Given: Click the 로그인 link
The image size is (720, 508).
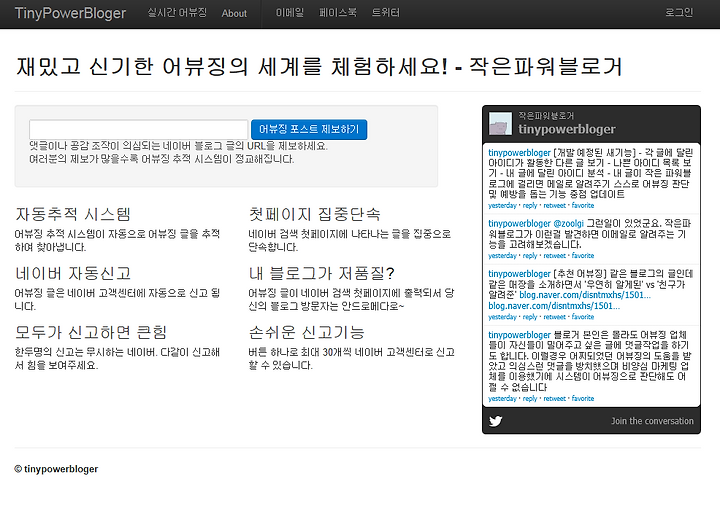Looking at the screenshot, I should pos(679,13).
